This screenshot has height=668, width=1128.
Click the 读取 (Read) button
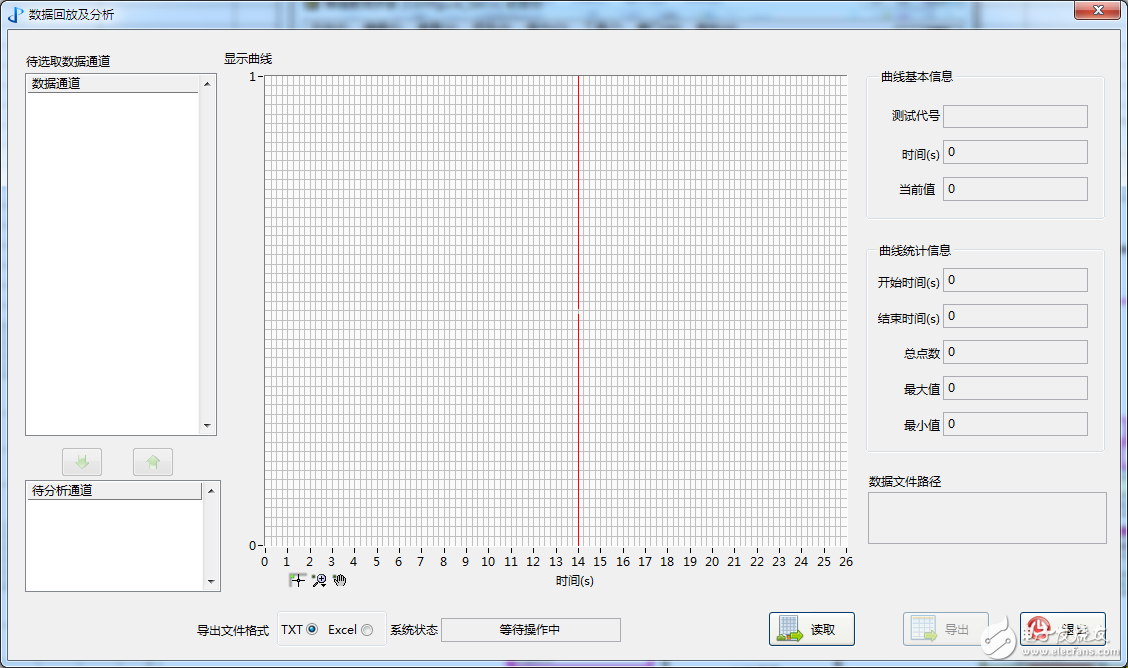[811, 629]
